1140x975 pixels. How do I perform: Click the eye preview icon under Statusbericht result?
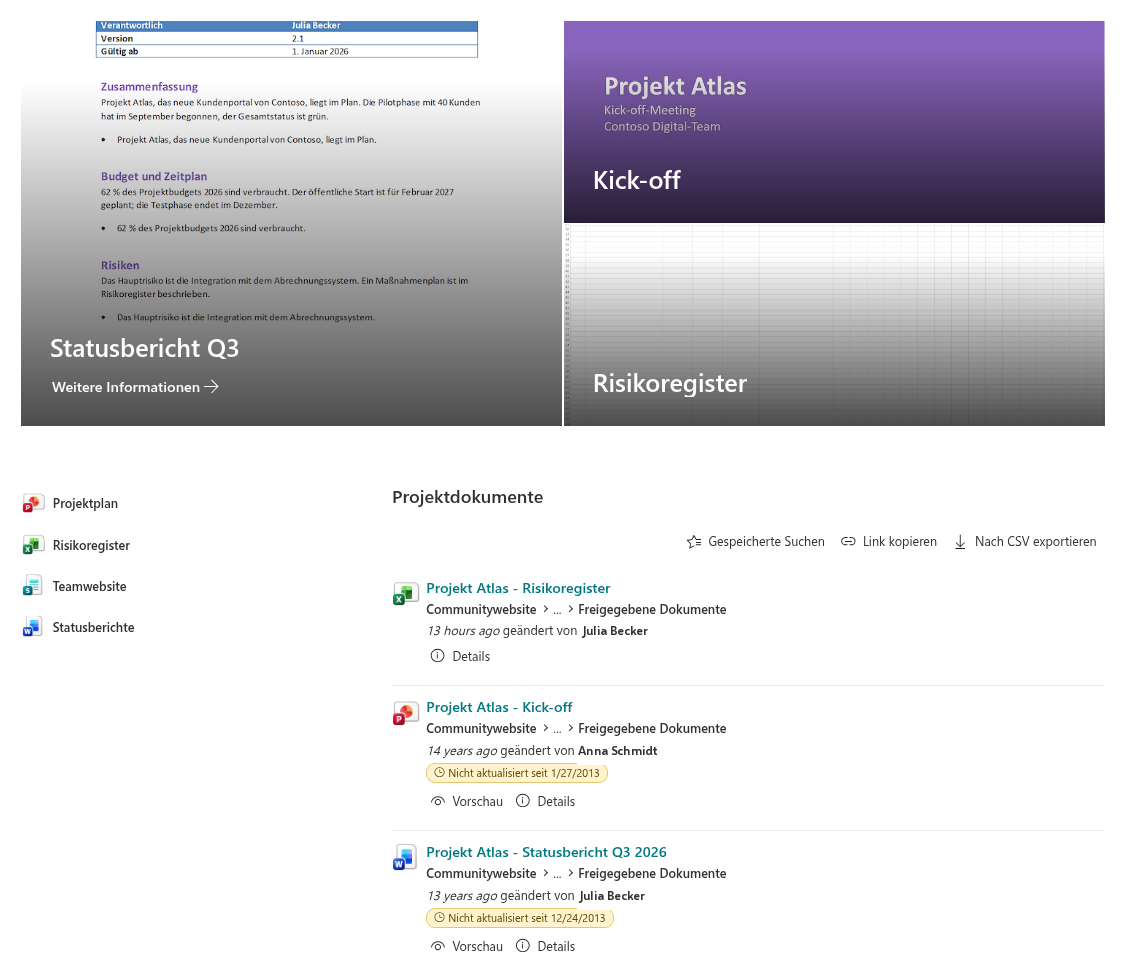438,946
